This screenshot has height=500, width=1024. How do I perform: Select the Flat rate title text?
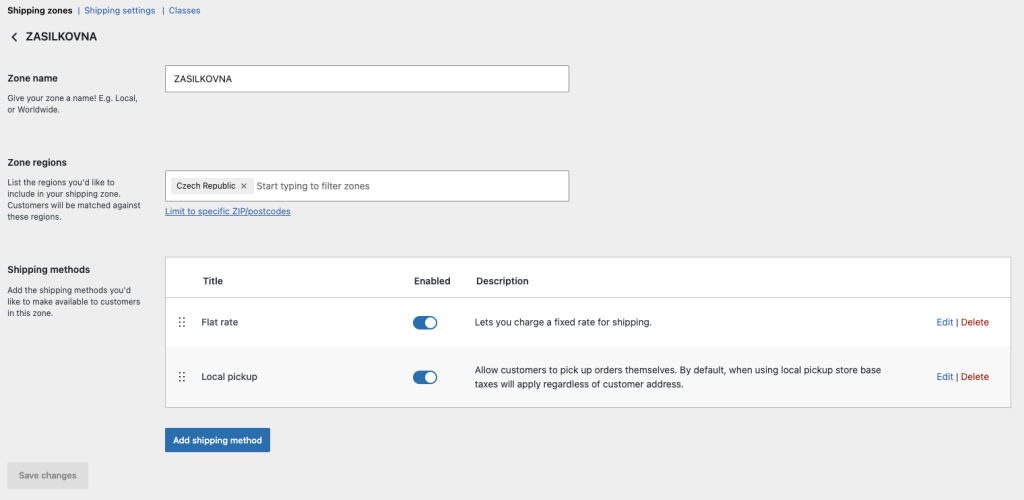point(219,322)
